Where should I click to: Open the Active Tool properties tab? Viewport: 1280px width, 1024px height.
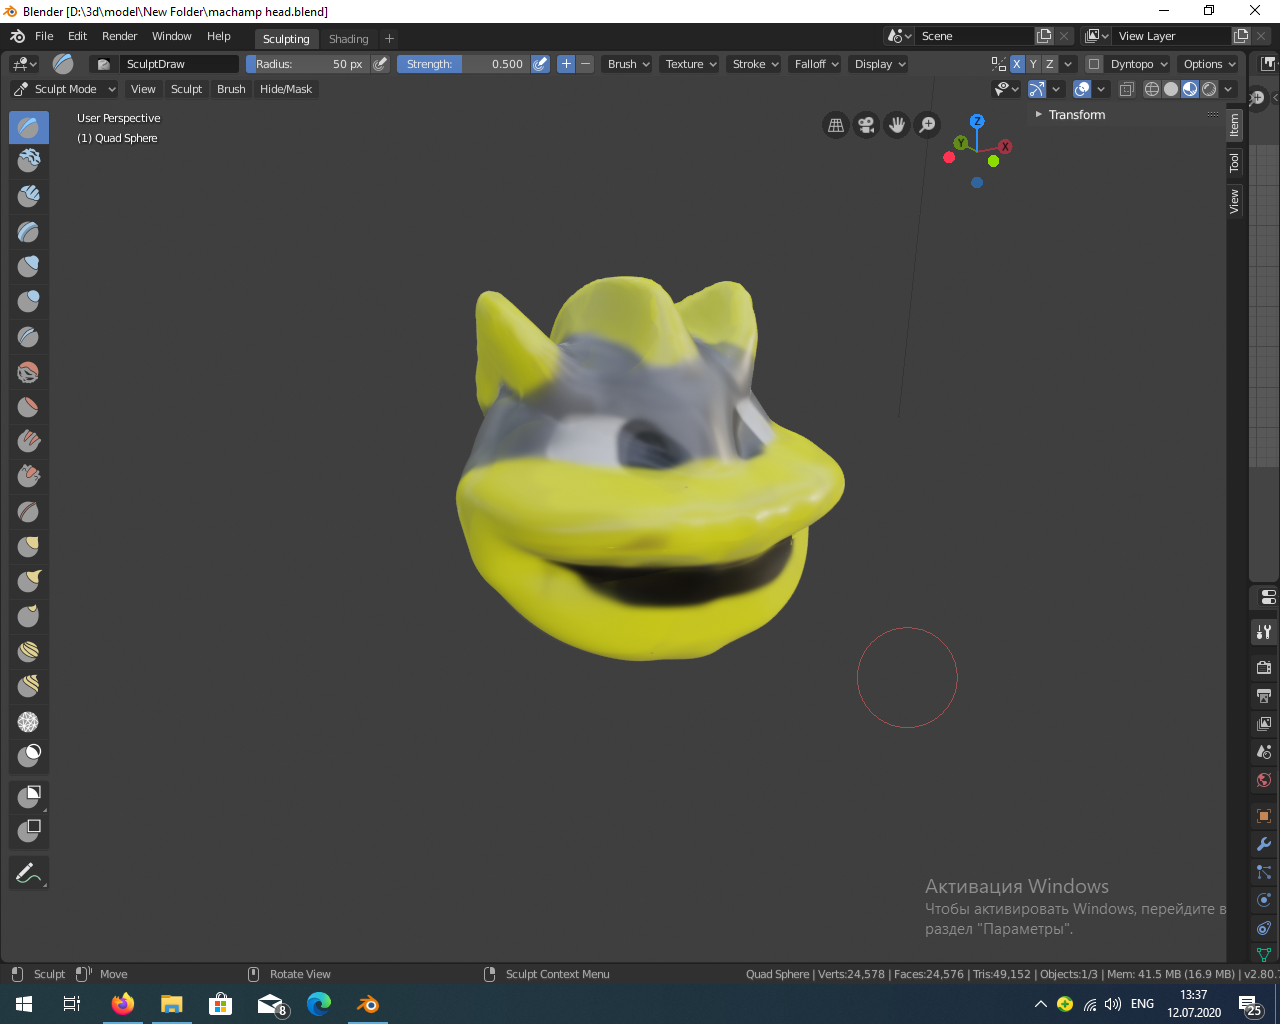coord(1264,632)
